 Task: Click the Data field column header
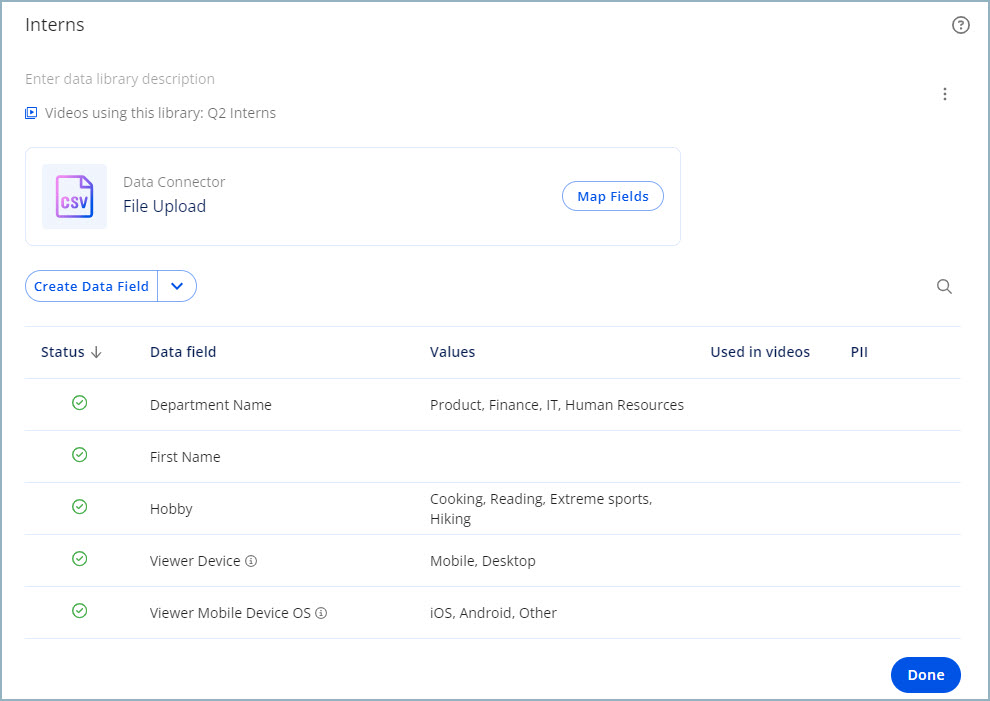click(x=183, y=352)
